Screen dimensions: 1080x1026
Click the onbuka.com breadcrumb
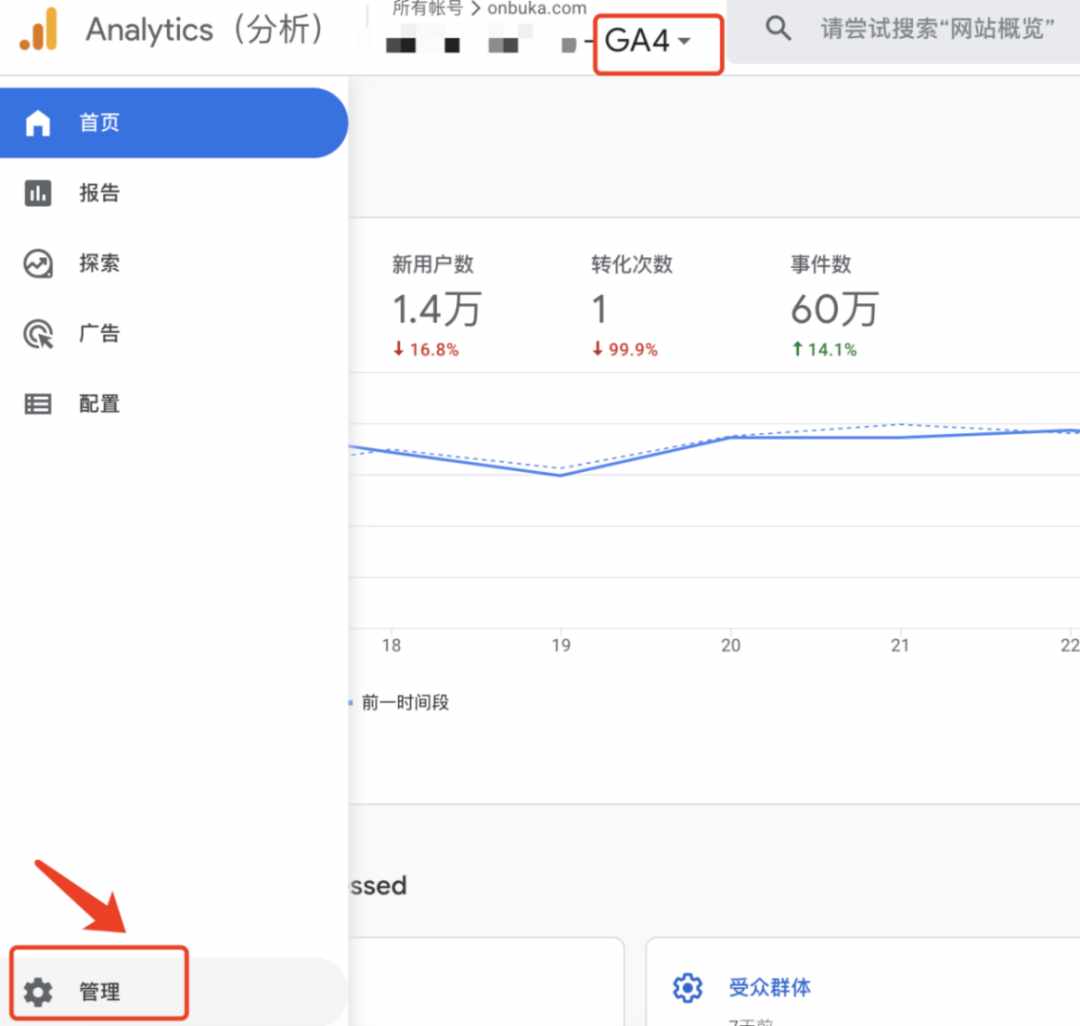[537, 8]
